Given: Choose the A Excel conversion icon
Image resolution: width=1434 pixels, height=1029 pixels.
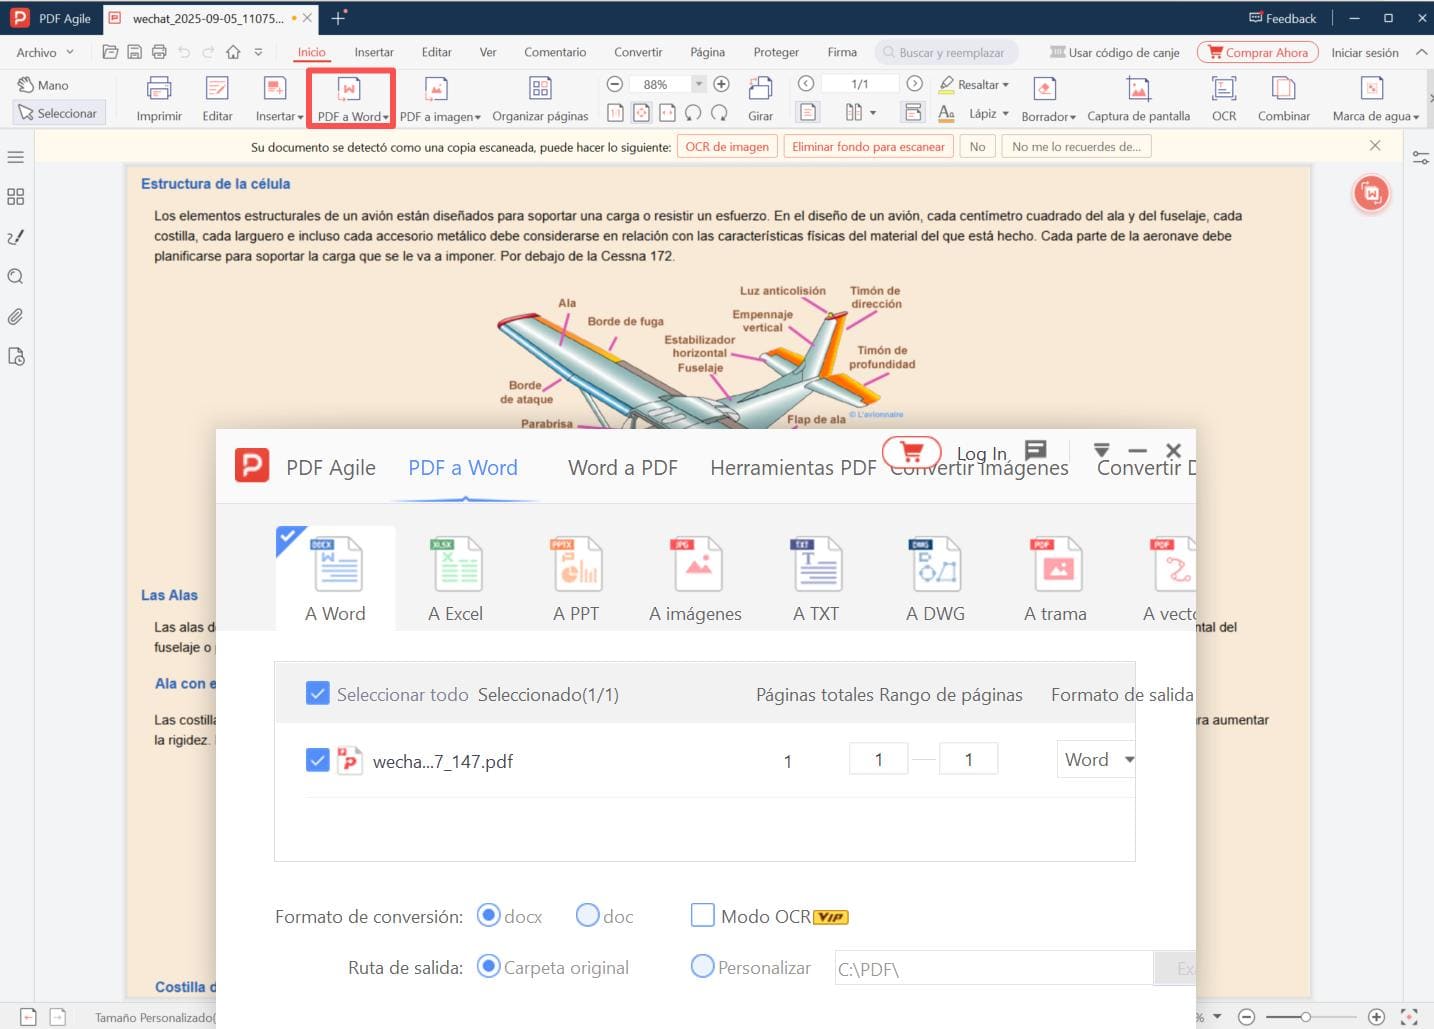Looking at the screenshot, I should [x=456, y=565].
